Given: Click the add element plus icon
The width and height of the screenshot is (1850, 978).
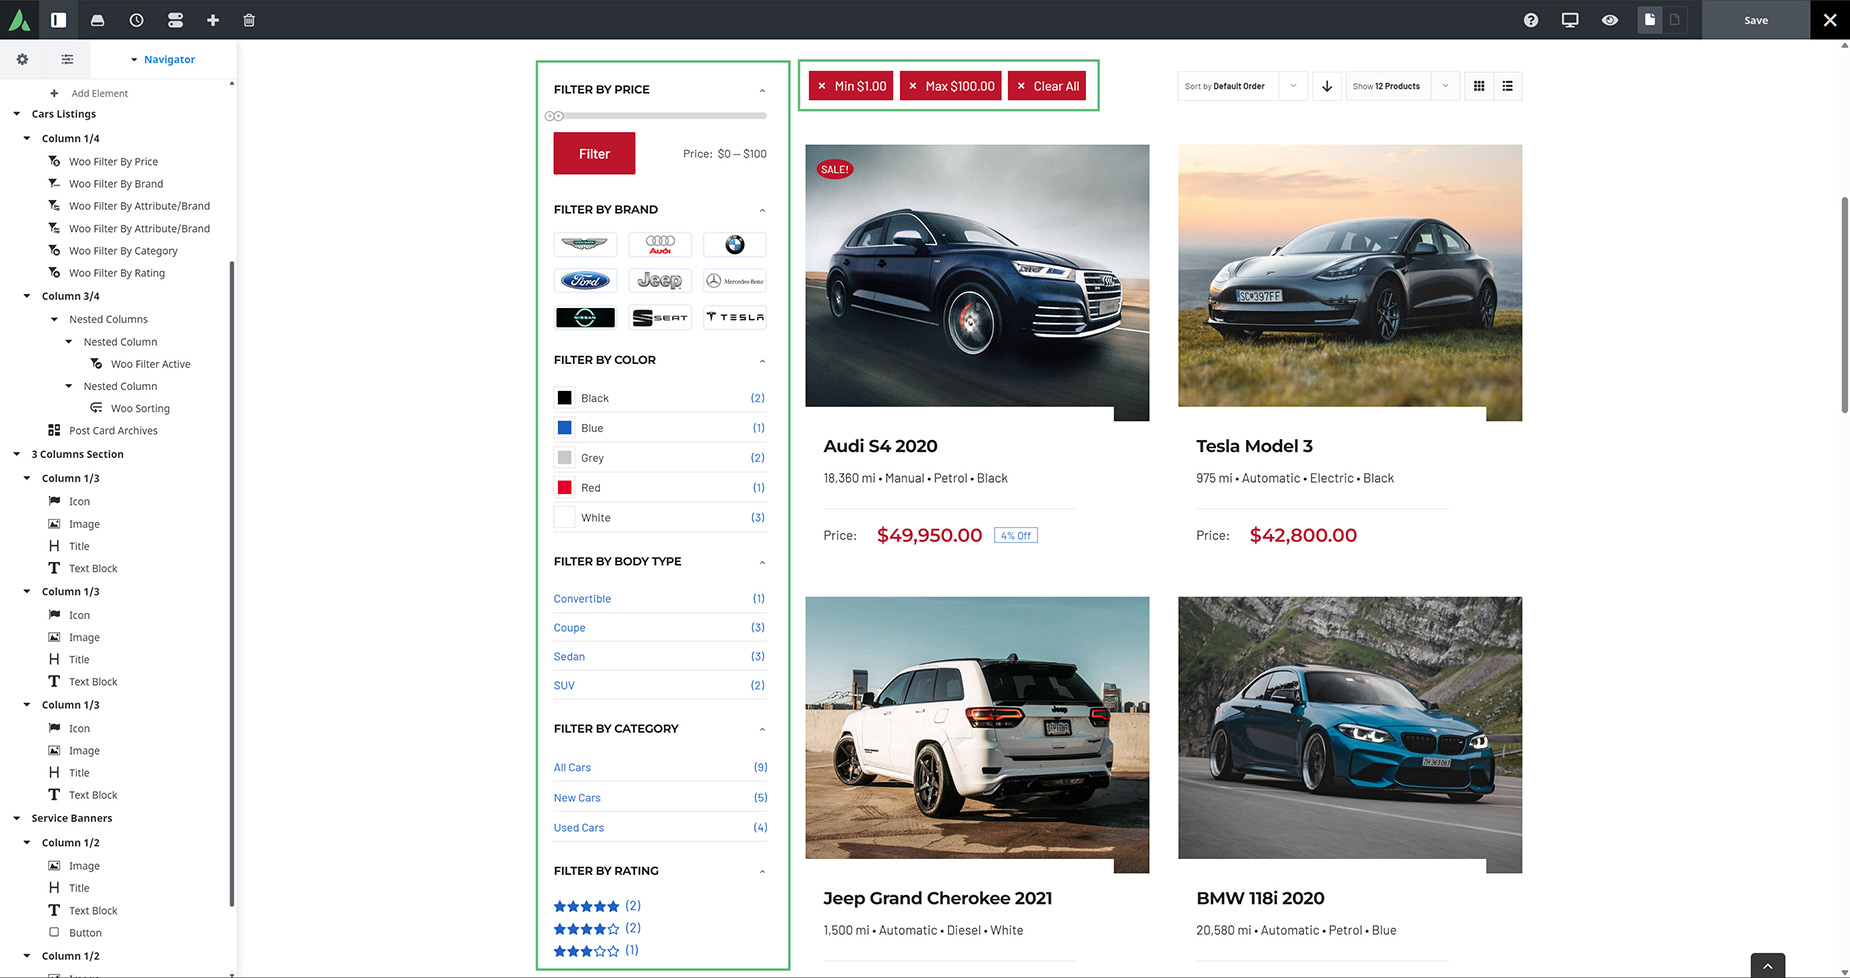Looking at the screenshot, I should point(212,20).
